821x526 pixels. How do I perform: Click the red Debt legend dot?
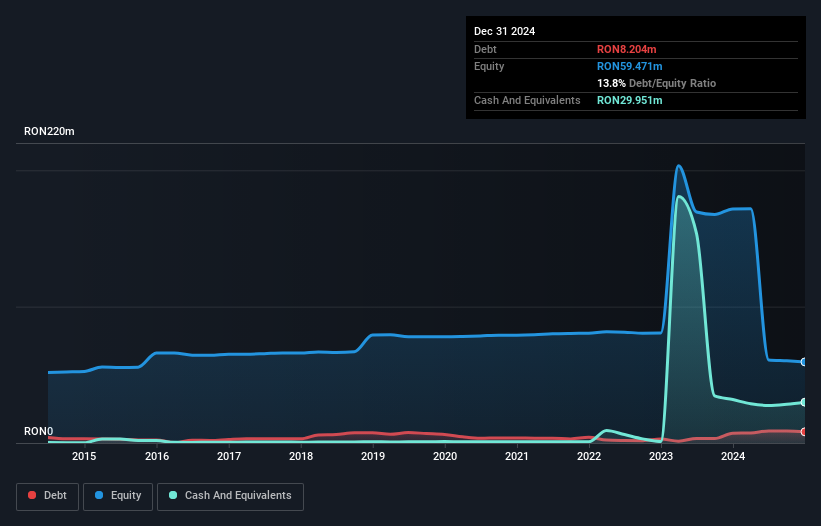click(x=32, y=495)
